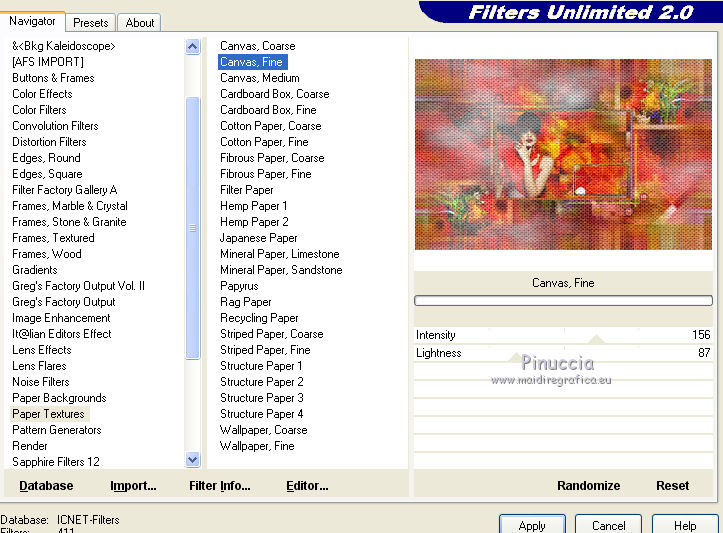
Task: Select Paper Backgrounds category
Action: (x=59, y=398)
